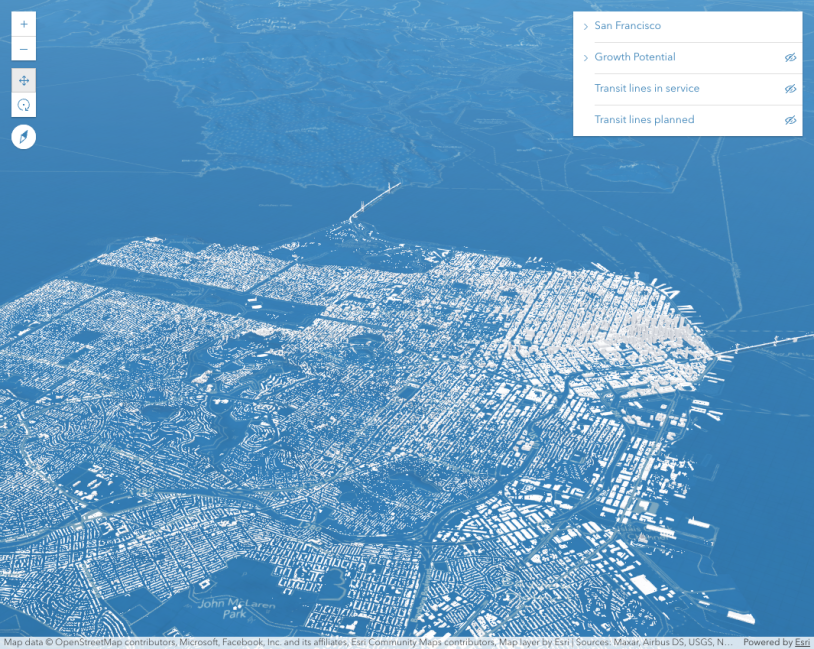Image resolution: width=814 pixels, height=649 pixels.
Task: Click the Transit lines in service label
Action: [646, 89]
